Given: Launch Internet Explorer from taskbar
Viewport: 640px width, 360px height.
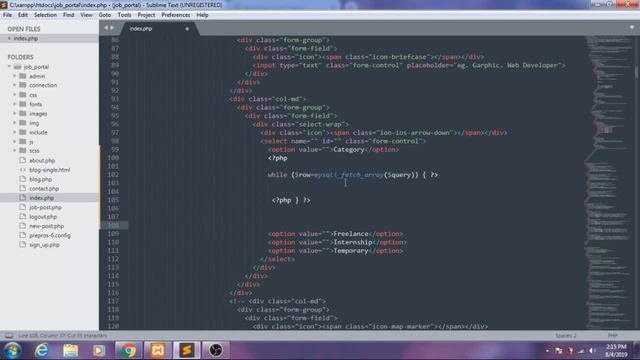Looking at the screenshot, I should tap(42, 351).
